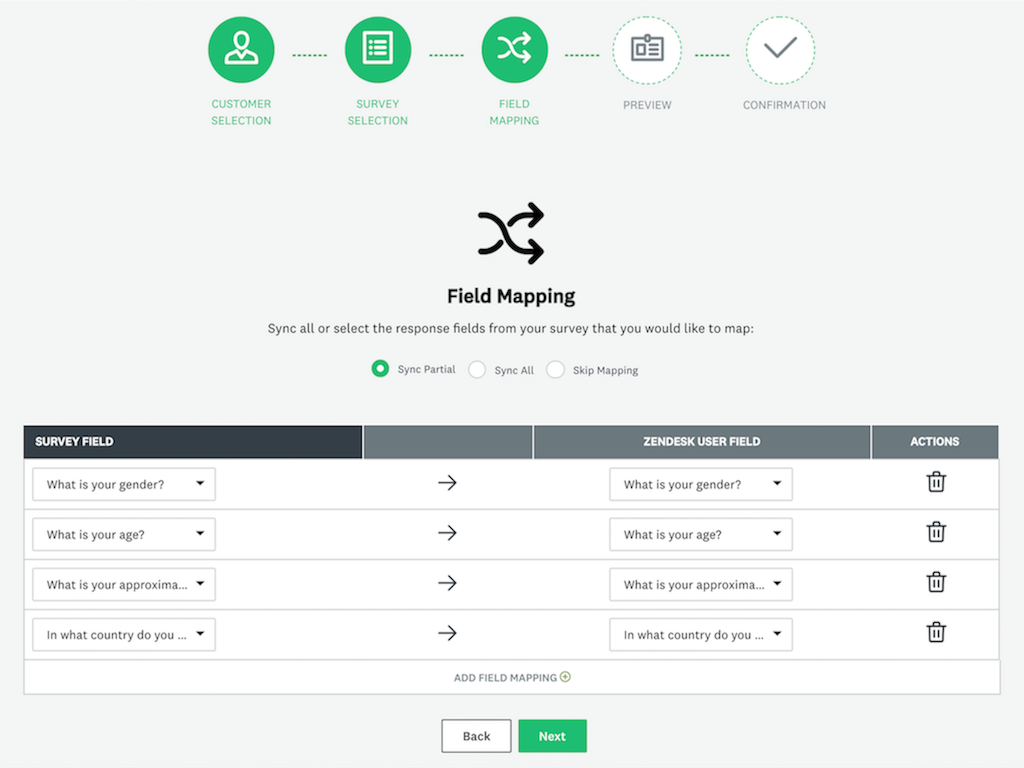The width and height of the screenshot is (1024, 768).
Task: Open survey field dropdown for gender question
Action: tap(124, 484)
